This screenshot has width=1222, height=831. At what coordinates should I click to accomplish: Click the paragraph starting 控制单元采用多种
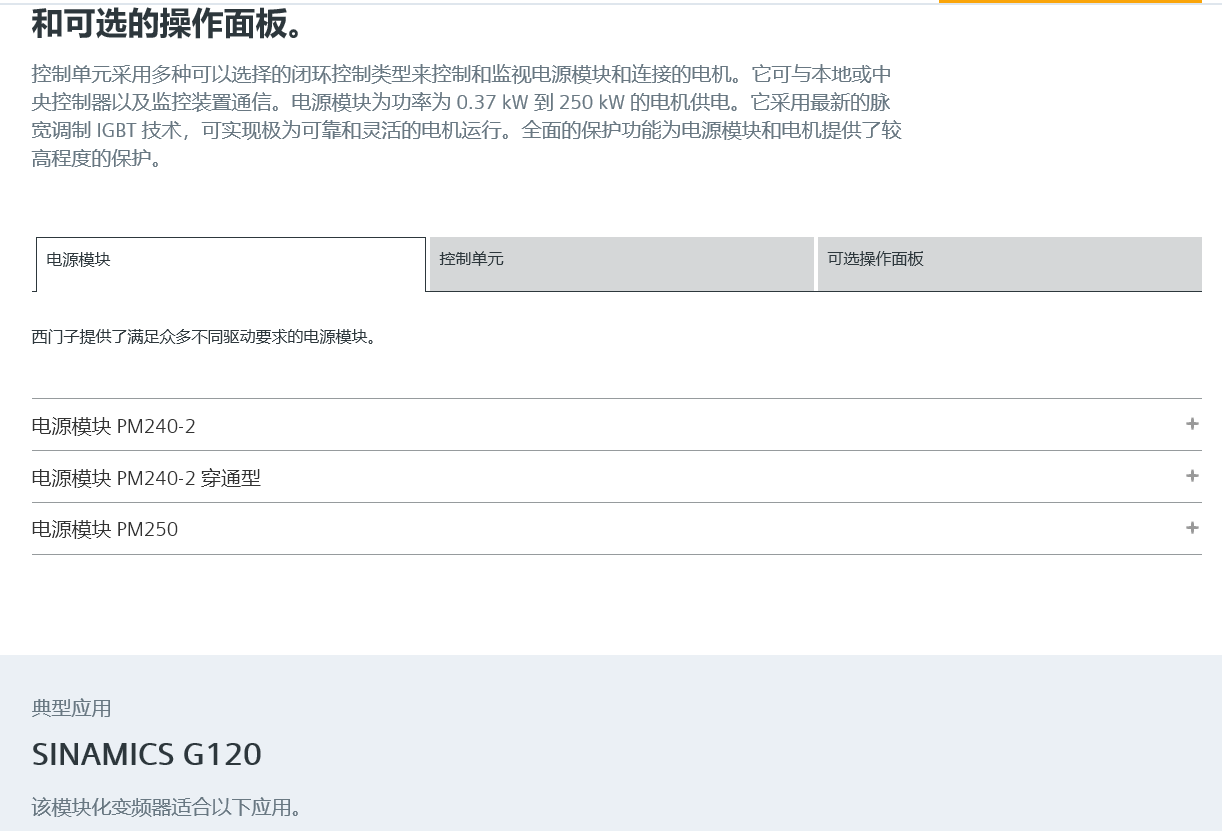[467, 116]
